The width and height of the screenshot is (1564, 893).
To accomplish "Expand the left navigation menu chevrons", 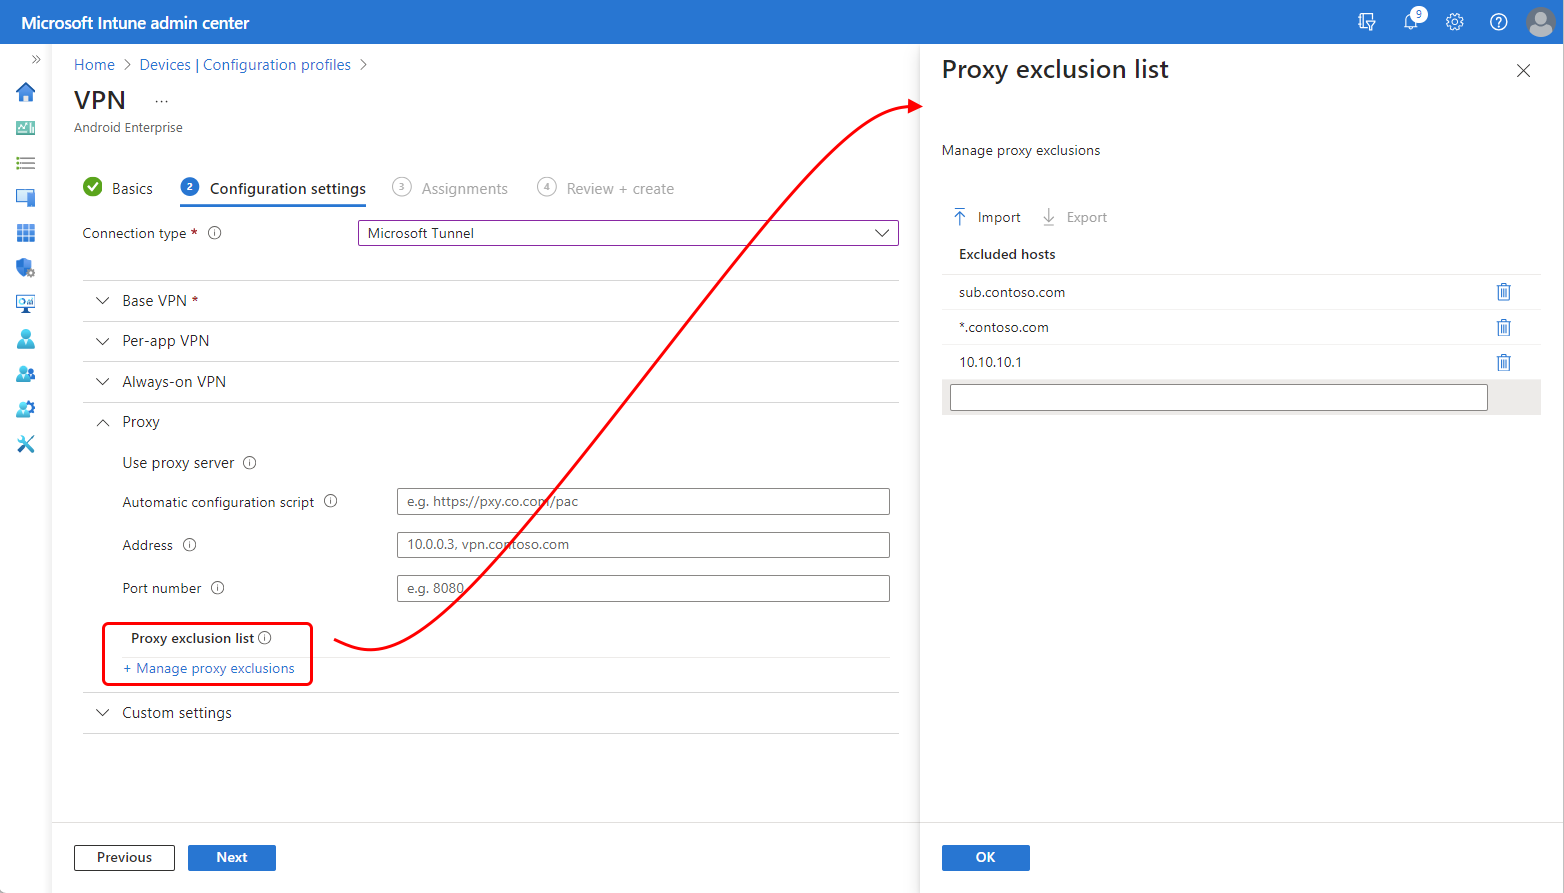I will [36, 59].
